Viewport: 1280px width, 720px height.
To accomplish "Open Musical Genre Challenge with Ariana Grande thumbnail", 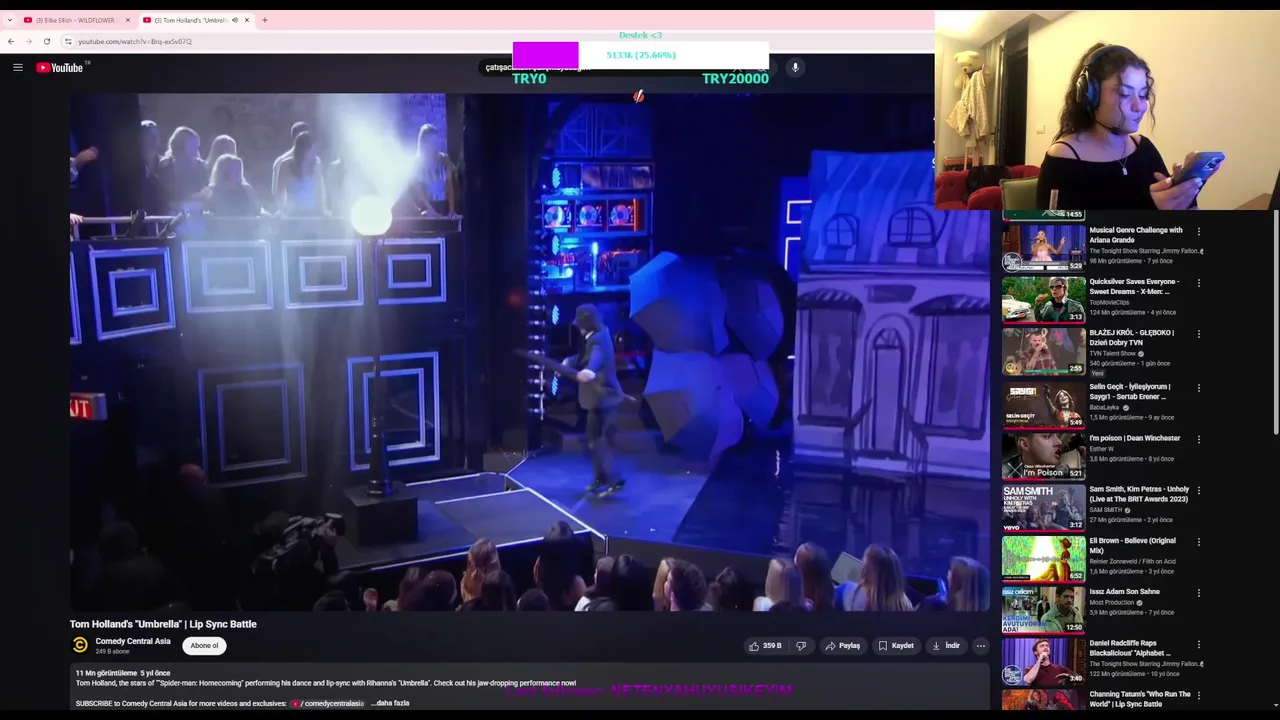I will pos(1043,247).
